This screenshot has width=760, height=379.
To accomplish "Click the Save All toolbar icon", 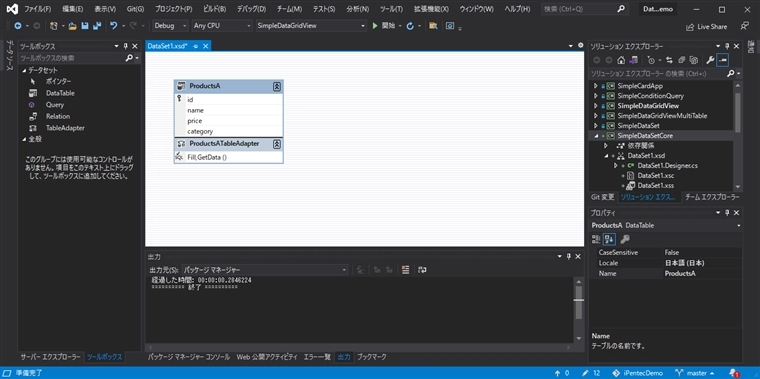I will click(x=97, y=26).
